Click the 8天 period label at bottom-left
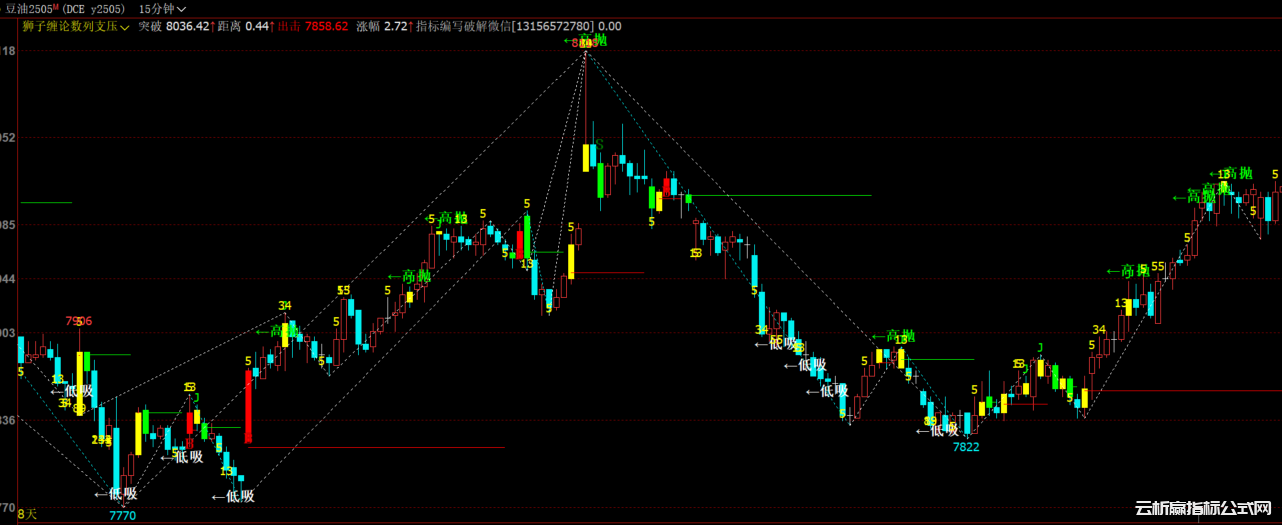 coord(26,514)
